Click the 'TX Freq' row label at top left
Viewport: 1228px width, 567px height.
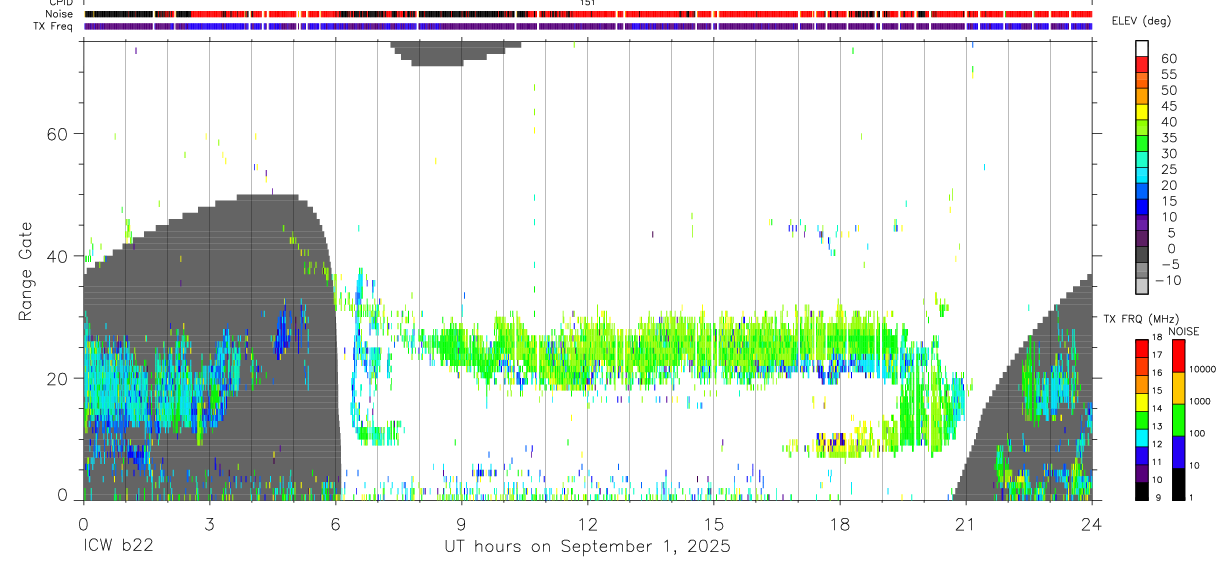[x=54, y=26]
